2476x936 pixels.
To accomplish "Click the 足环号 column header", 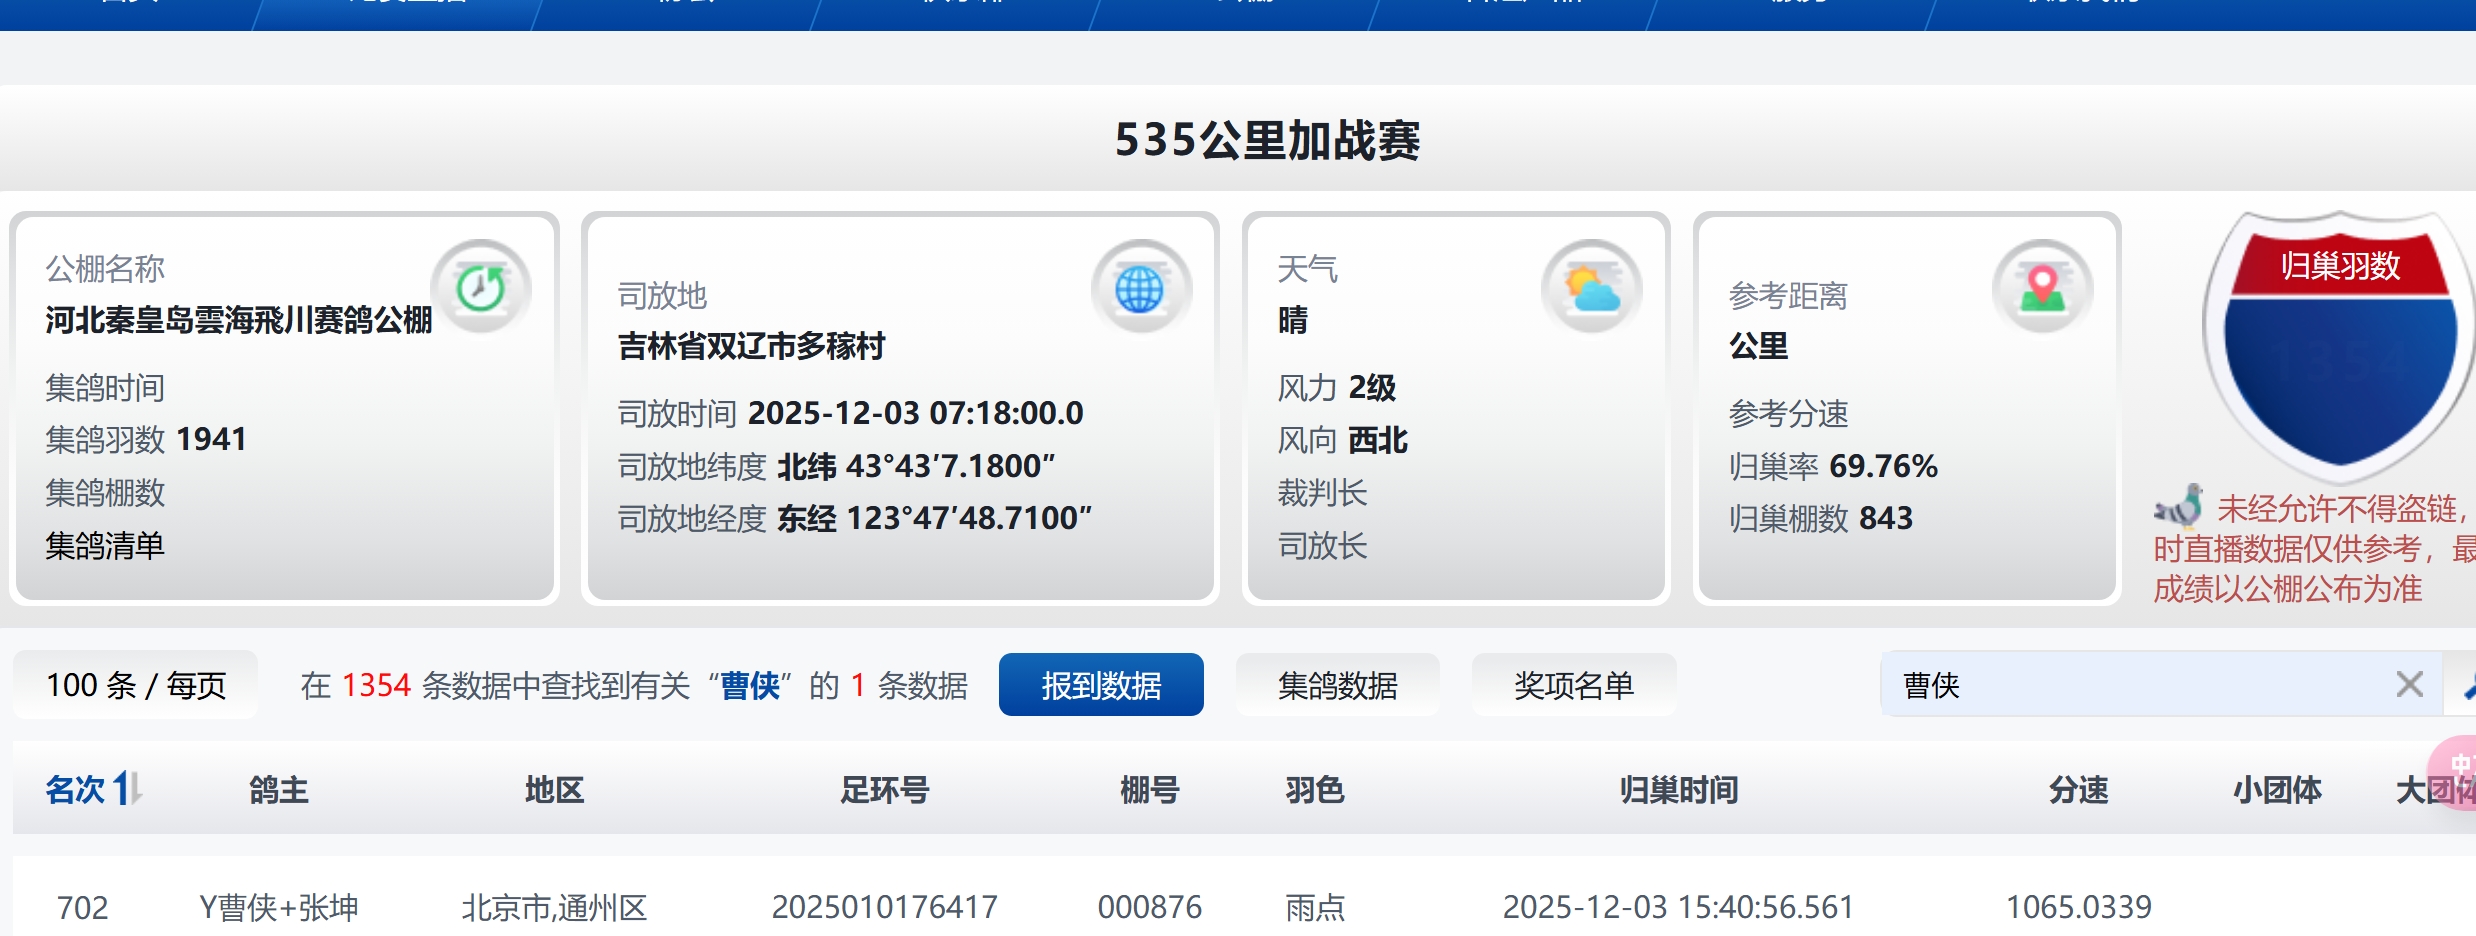I will 884,790.
